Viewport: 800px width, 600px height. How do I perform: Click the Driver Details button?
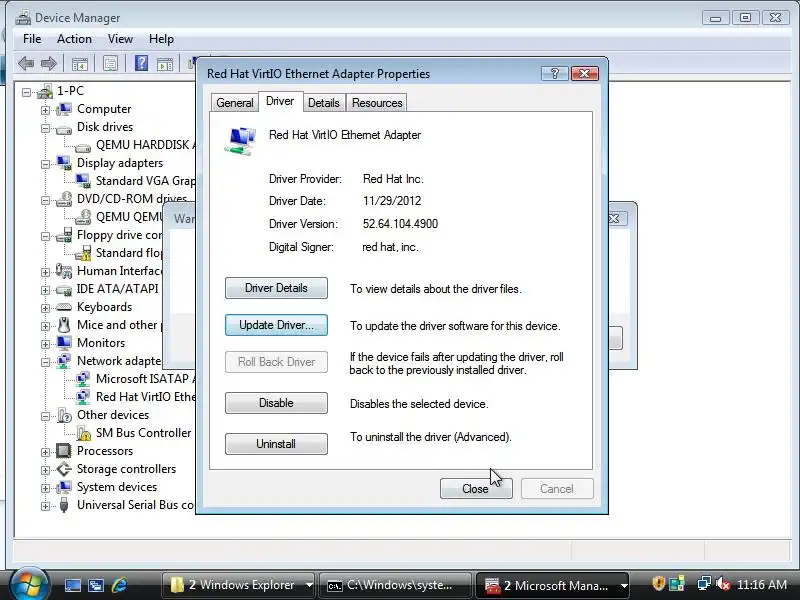pyautogui.click(x=276, y=288)
